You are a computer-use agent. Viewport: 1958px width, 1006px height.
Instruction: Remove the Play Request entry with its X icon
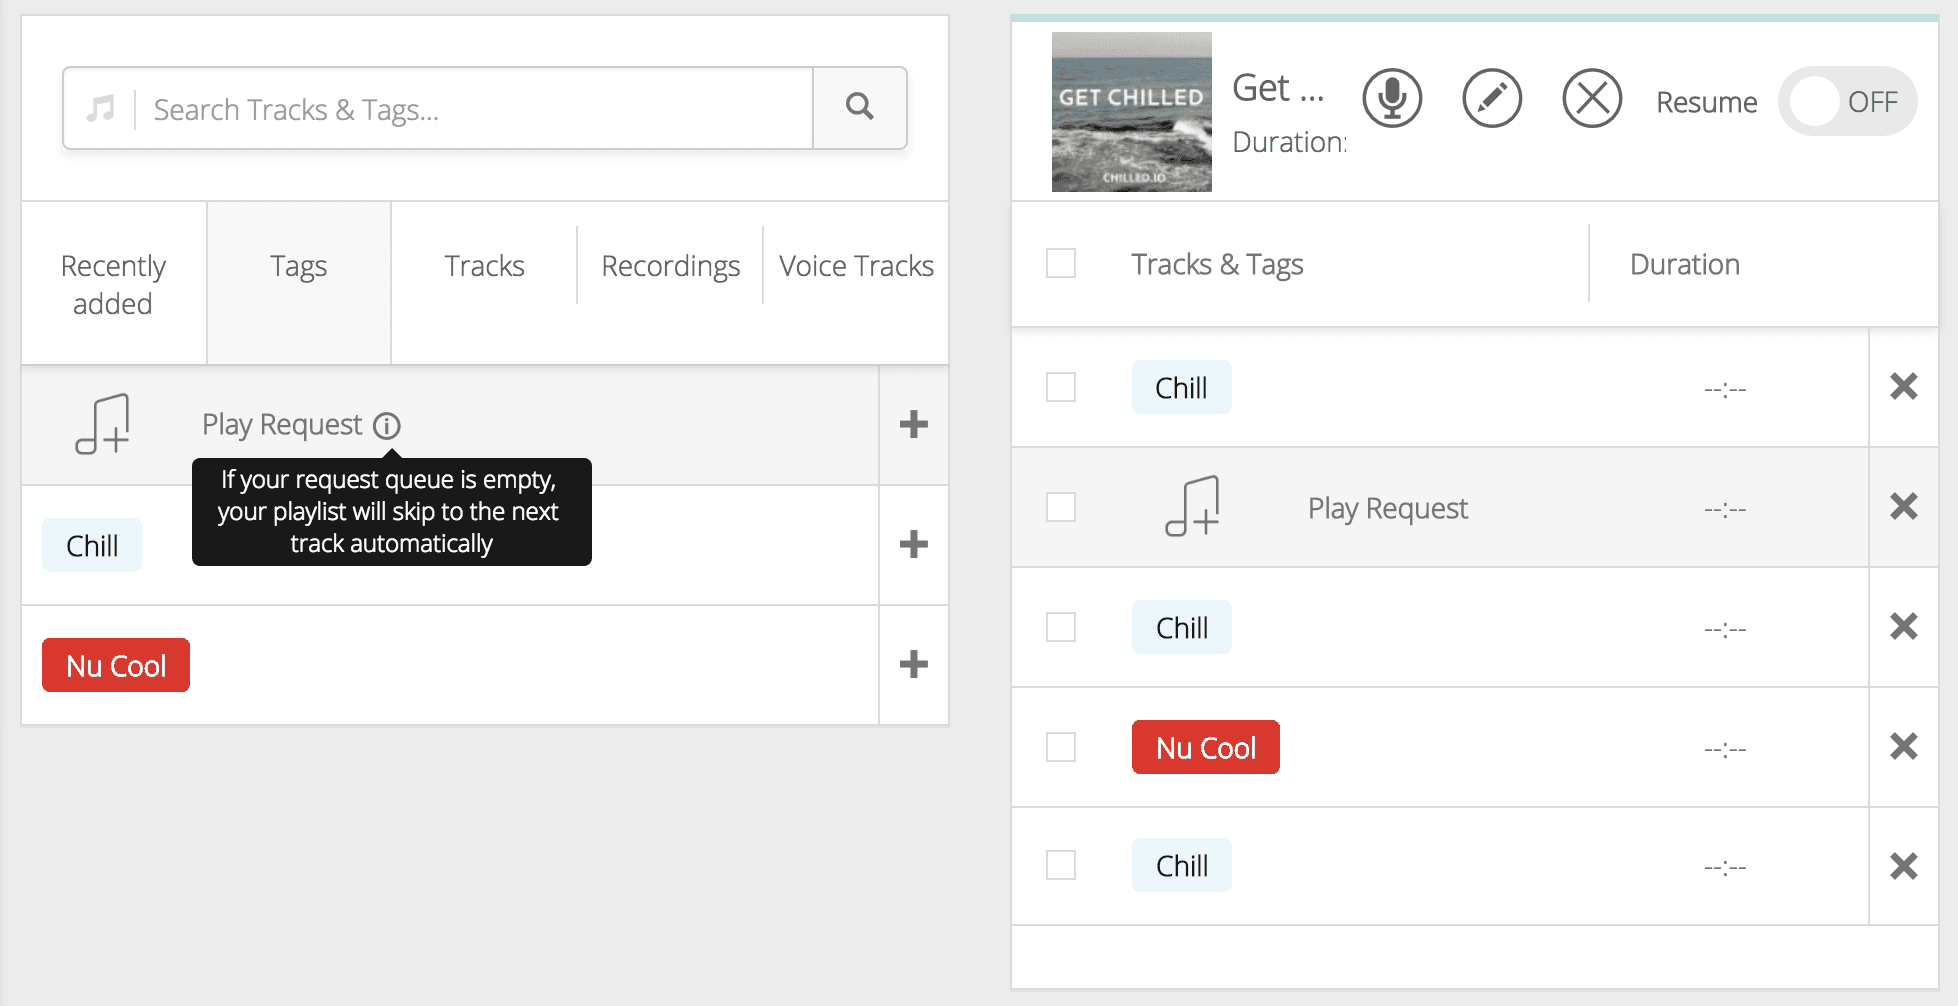coord(1904,507)
